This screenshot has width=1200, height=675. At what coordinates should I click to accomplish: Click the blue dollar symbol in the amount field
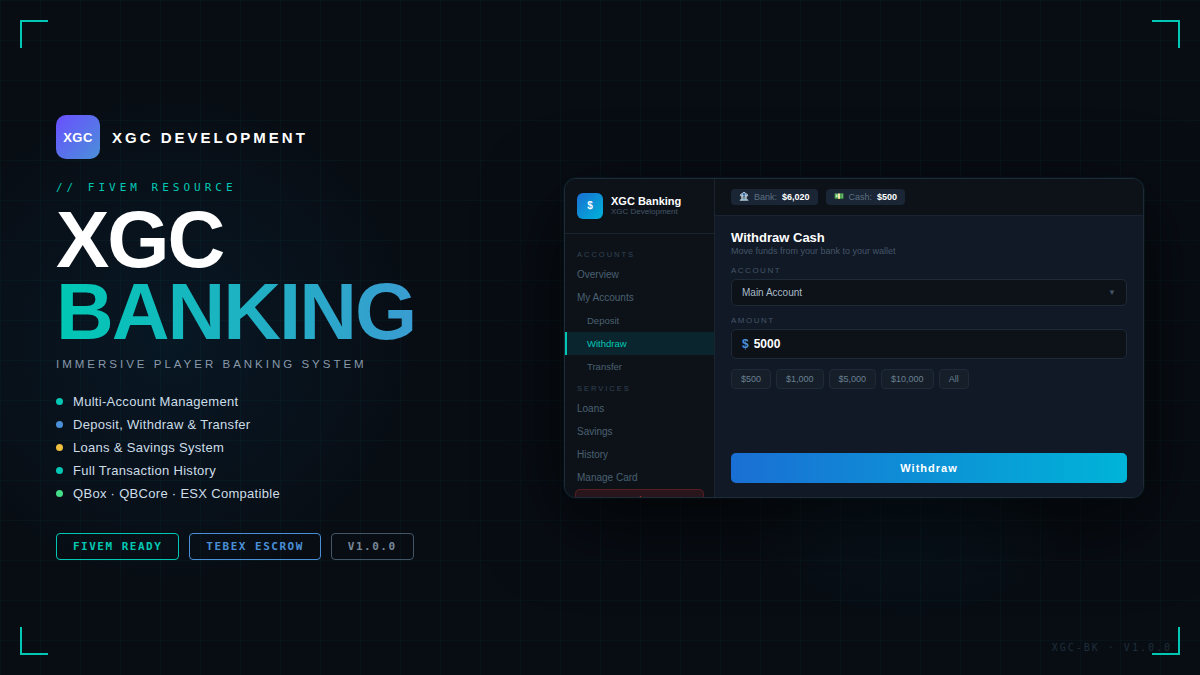pos(745,344)
